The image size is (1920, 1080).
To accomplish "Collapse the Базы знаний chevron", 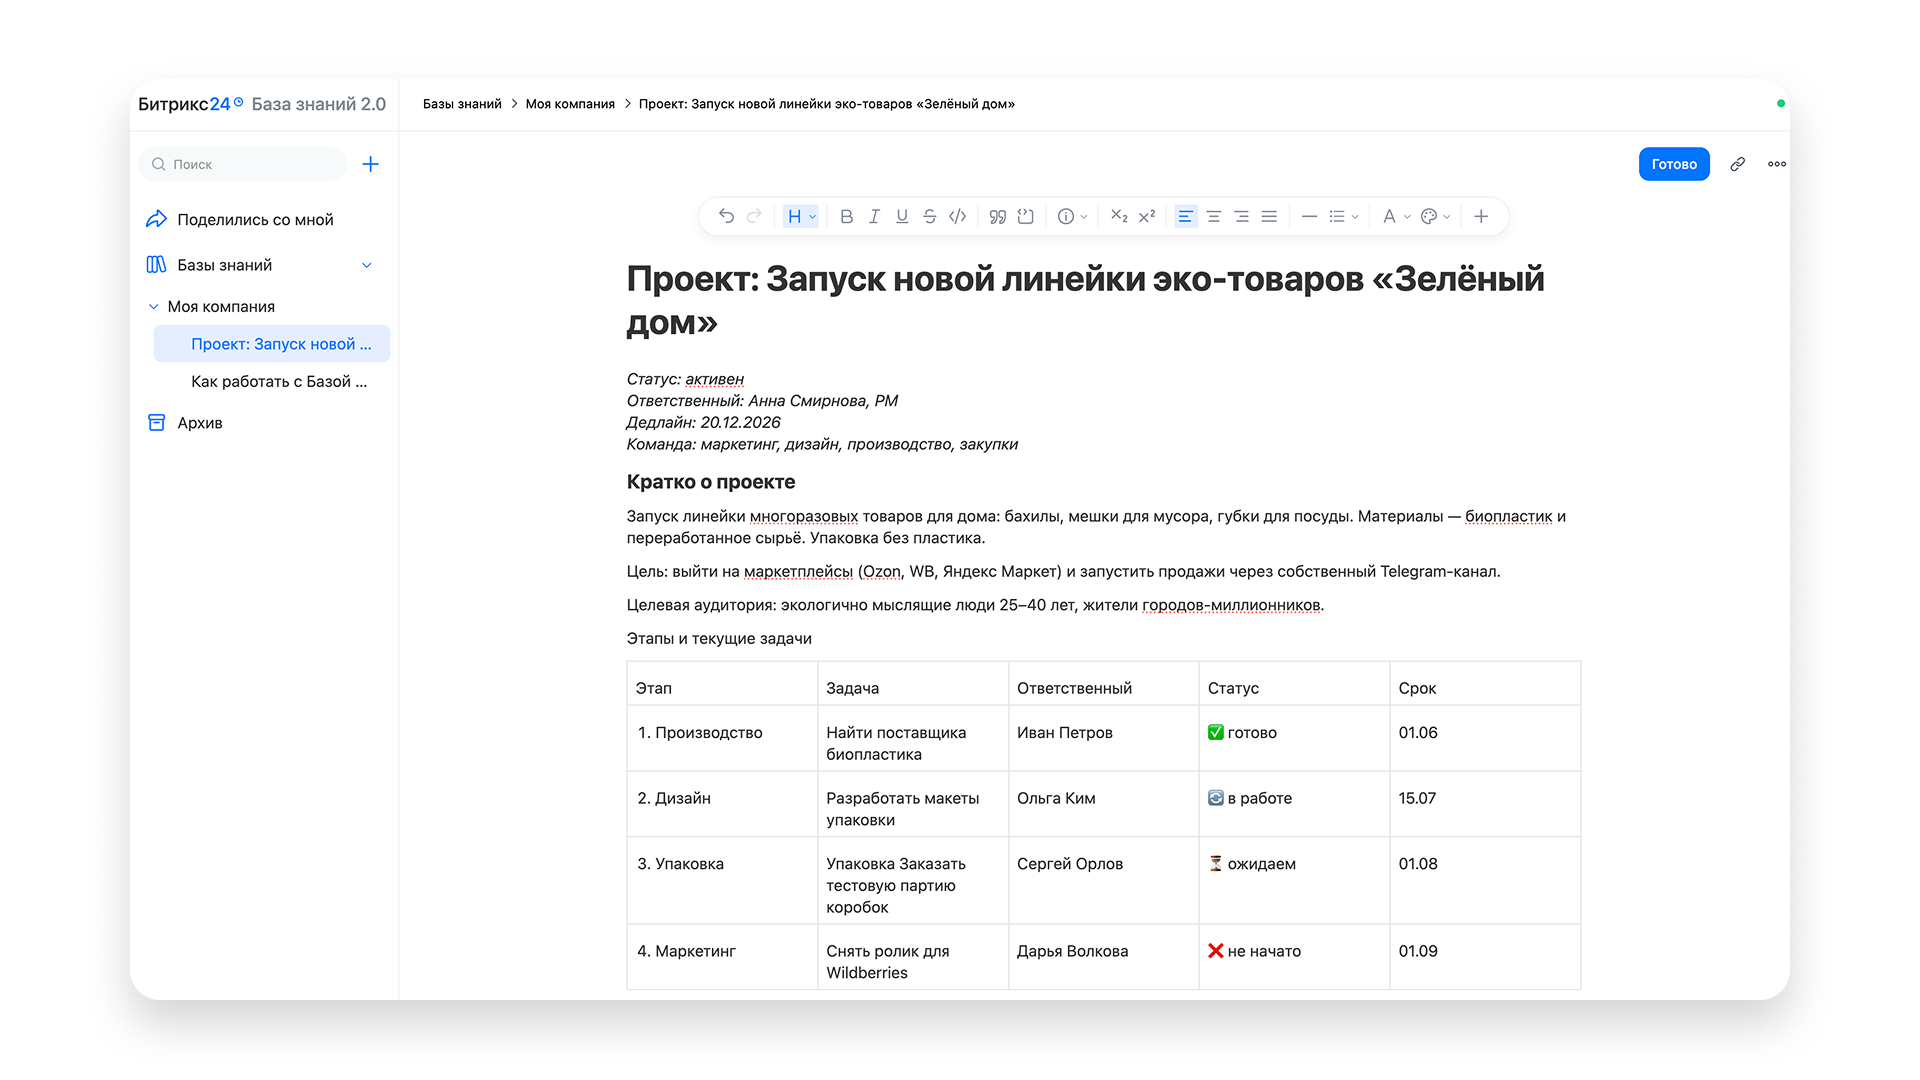I will [x=367, y=265].
